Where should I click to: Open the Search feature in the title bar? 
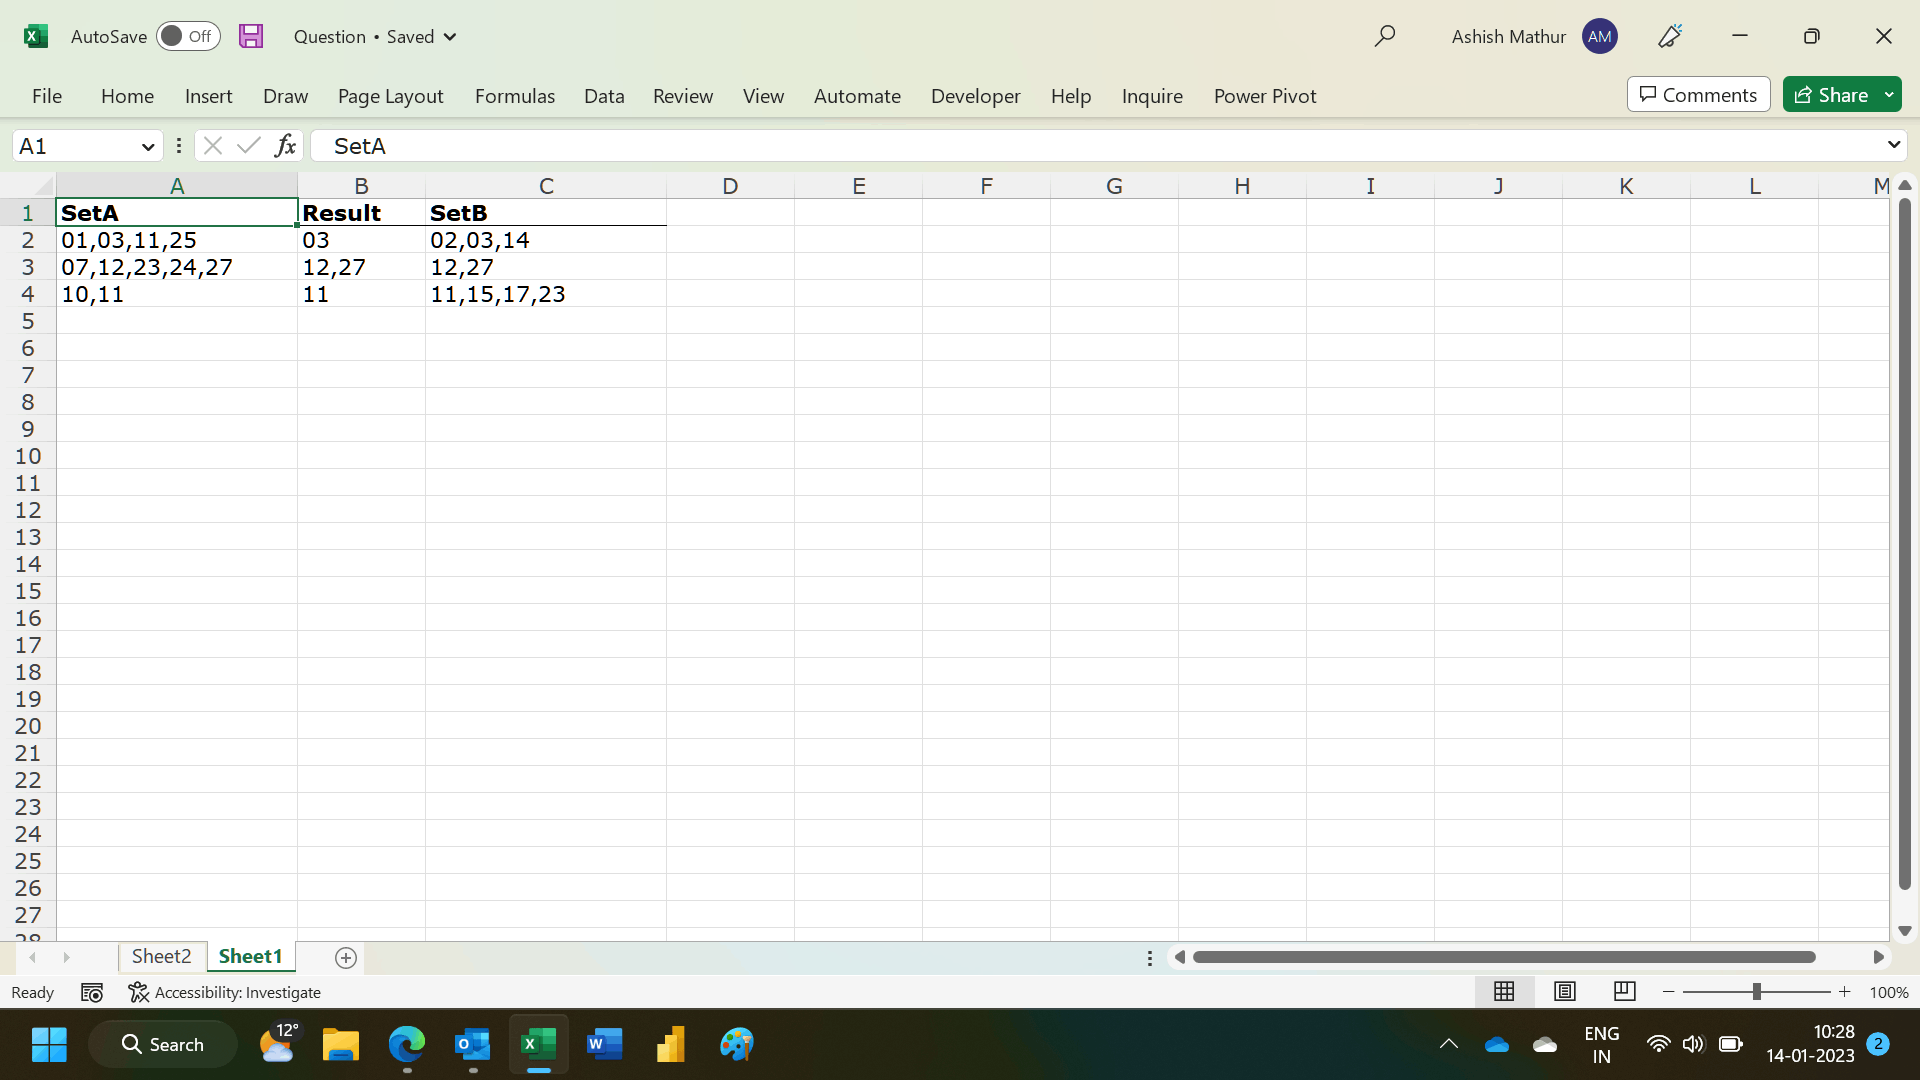pyautogui.click(x=1385, y=36)
